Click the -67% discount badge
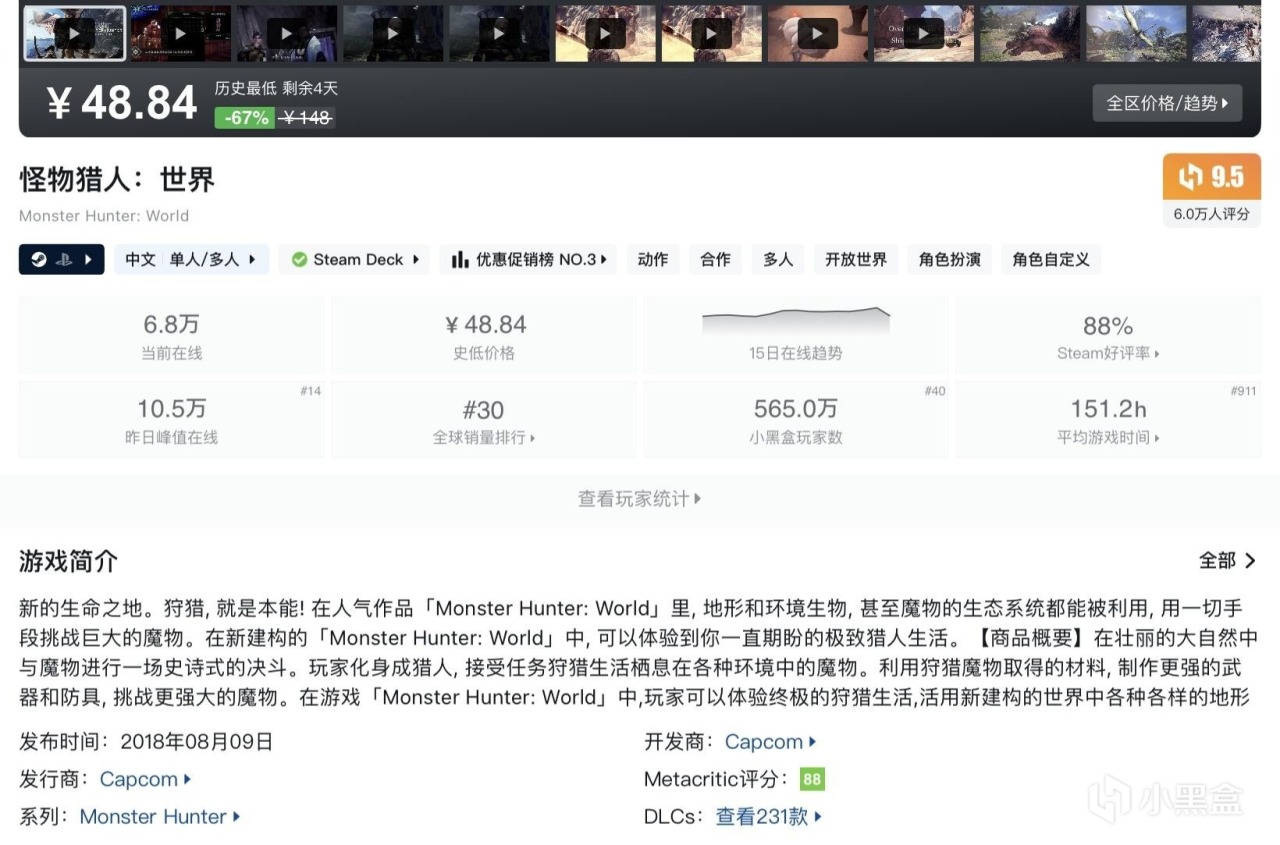Image resolution: width=1280 pixels, height=845 pixels. click(x=245, y=118)
